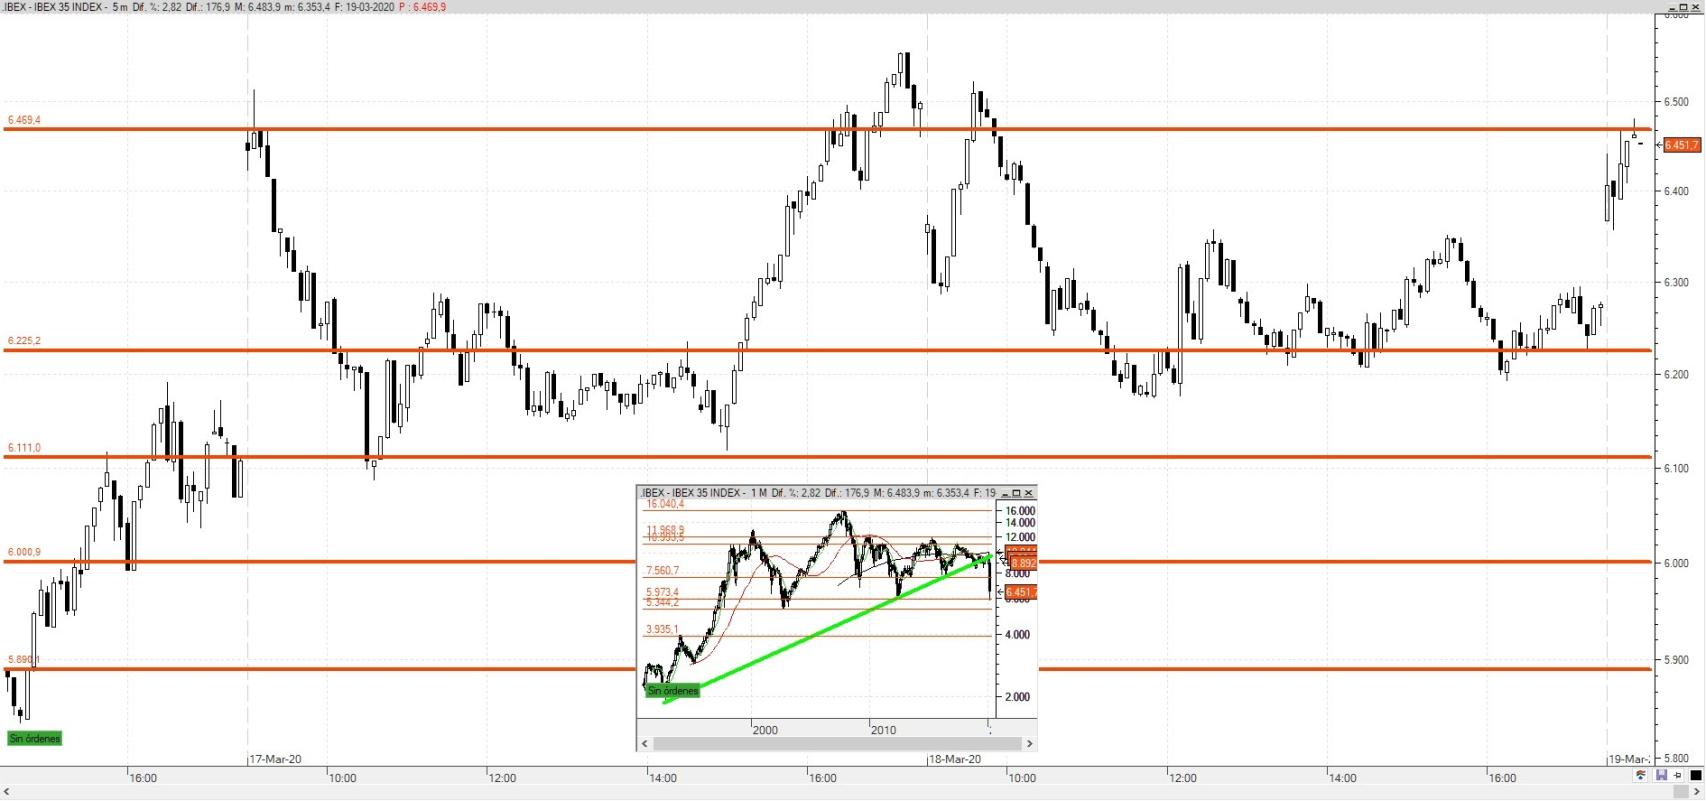Click the 7.560,7 level in monthly chart
The width and height of the screenshot is (1706, 801).
pyautogui.click(x=663, y=571)
